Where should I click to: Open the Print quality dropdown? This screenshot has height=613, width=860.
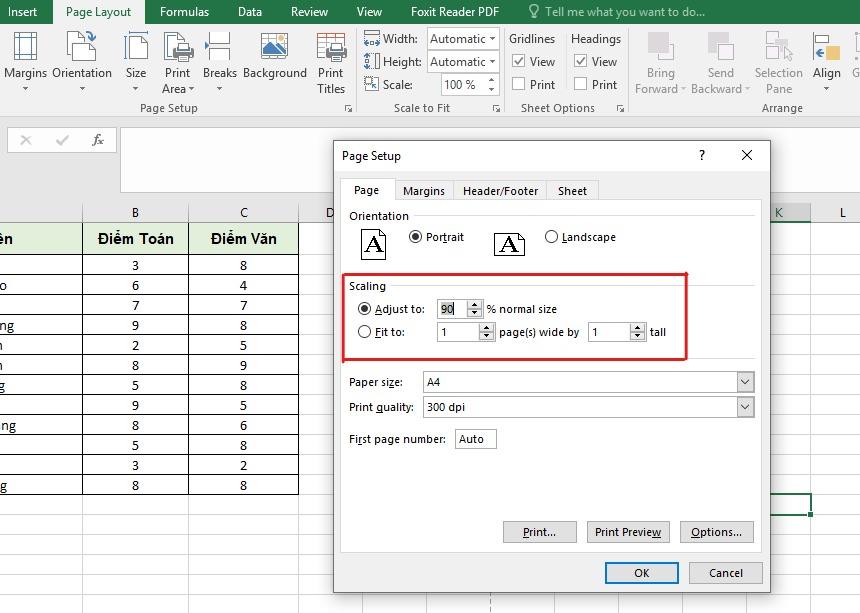pos(744,406)
